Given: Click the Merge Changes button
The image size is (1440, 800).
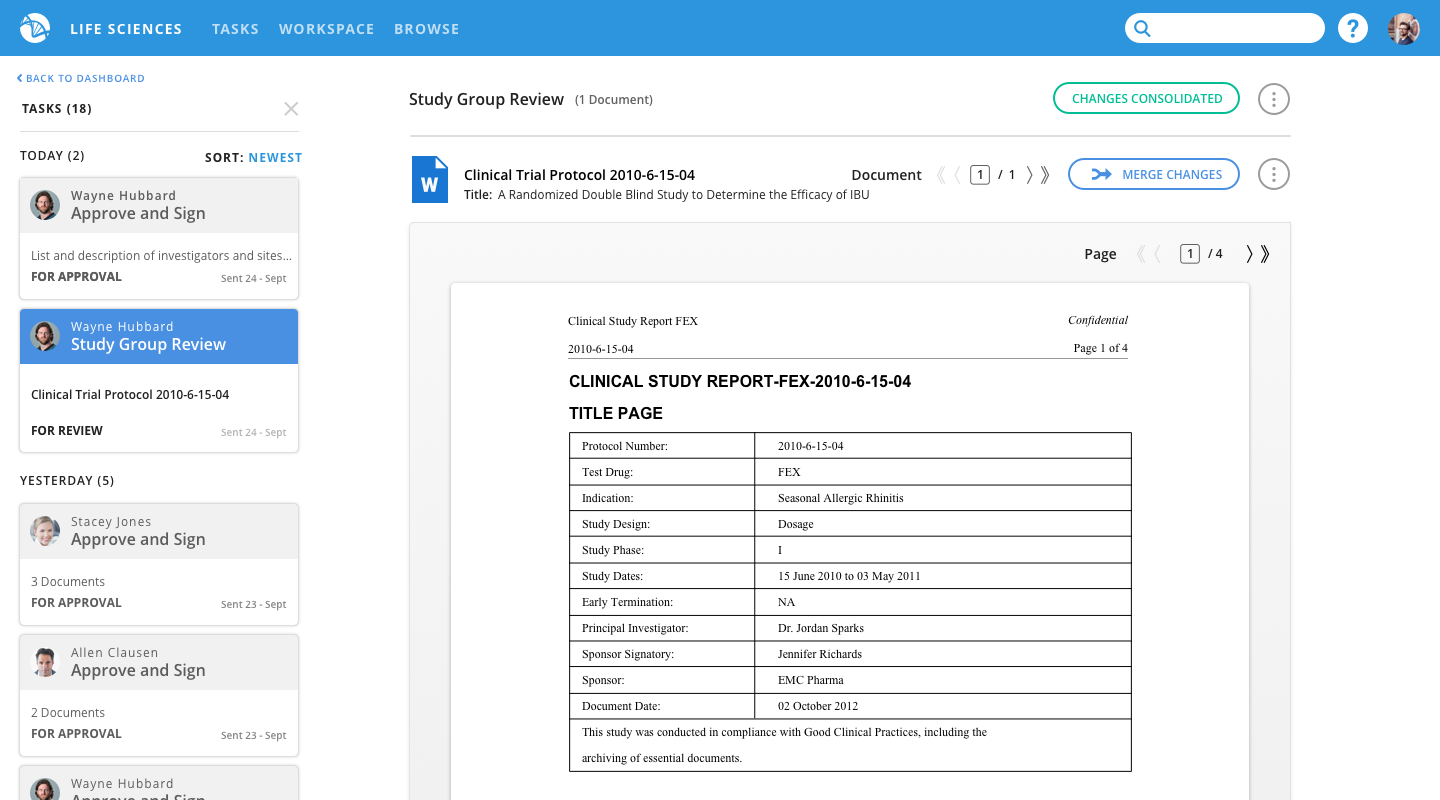Looking at the screenshot, I should (x=1154, y=175).
